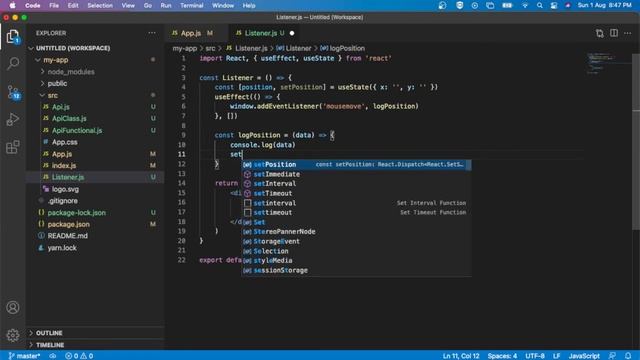Image resolution: width=640 pixels, height=360 pixels.
Task: Open editor more actions ellipsis
Action: click(x=627, y=33)
